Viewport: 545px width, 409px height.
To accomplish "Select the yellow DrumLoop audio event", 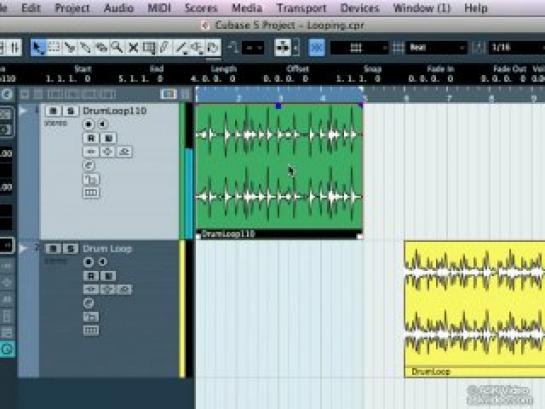I will point(474,309).
